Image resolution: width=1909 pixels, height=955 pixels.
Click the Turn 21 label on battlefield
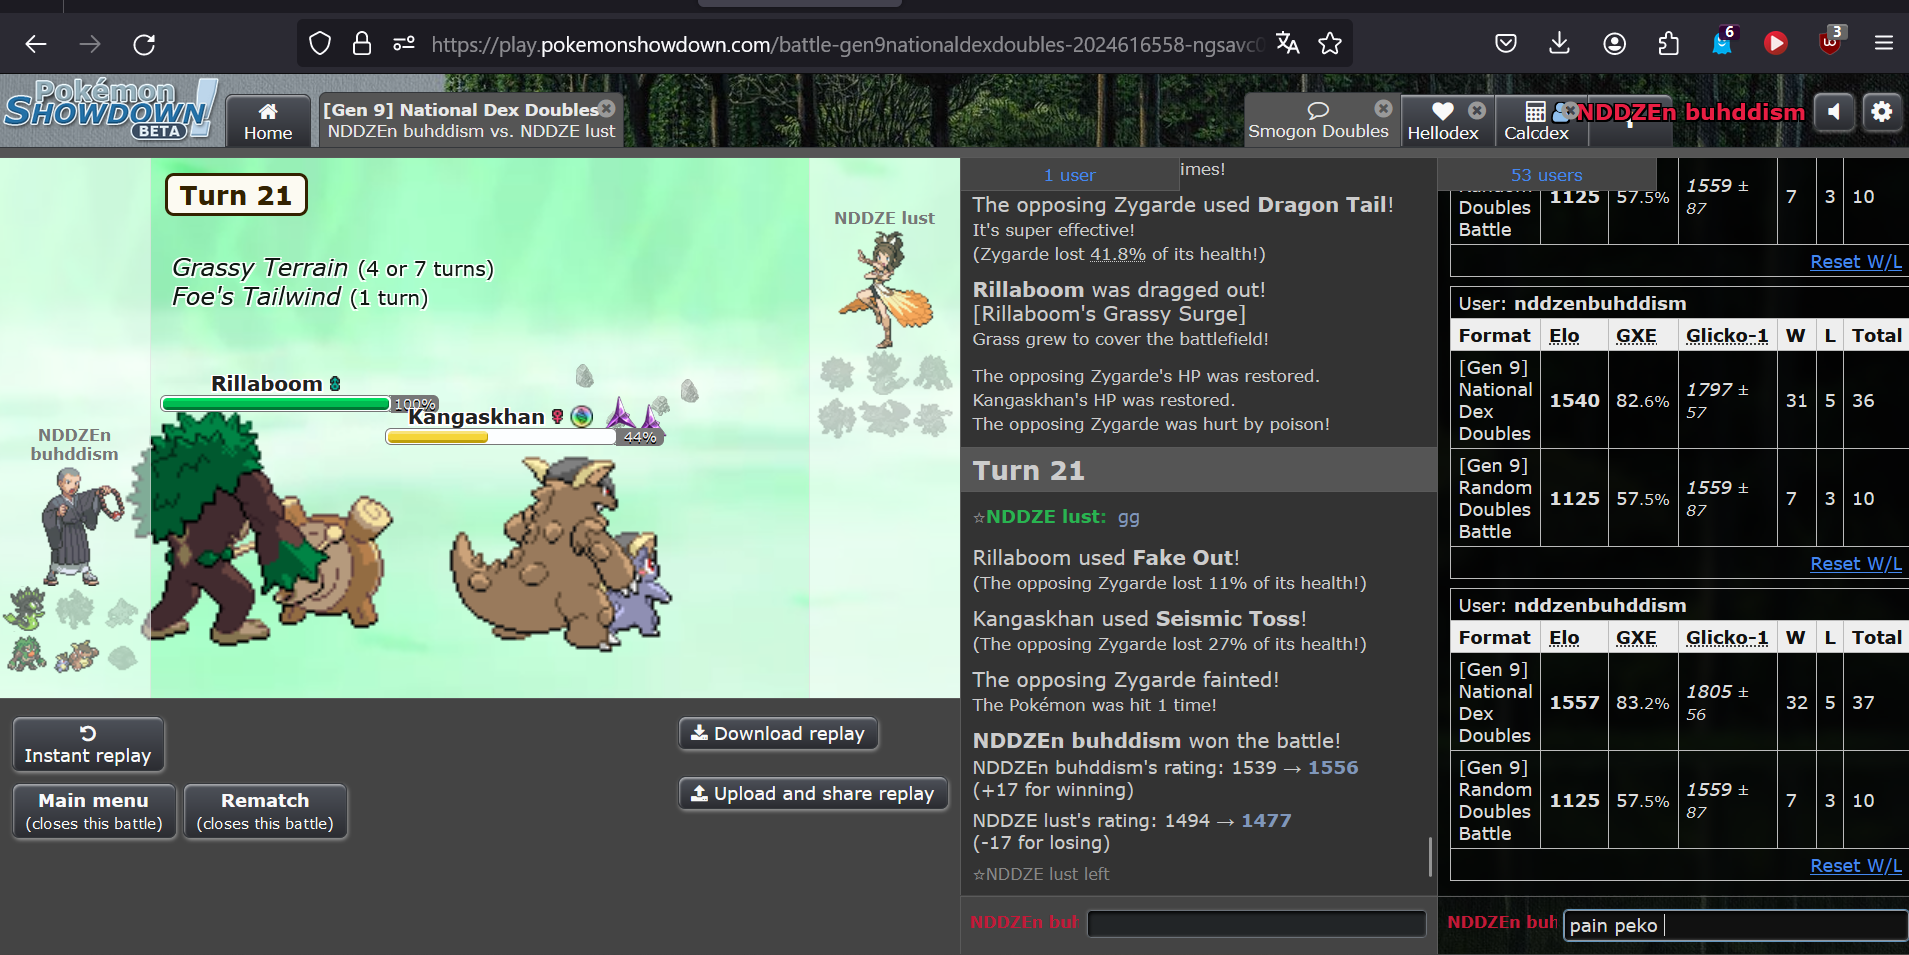tap(236, 195)
